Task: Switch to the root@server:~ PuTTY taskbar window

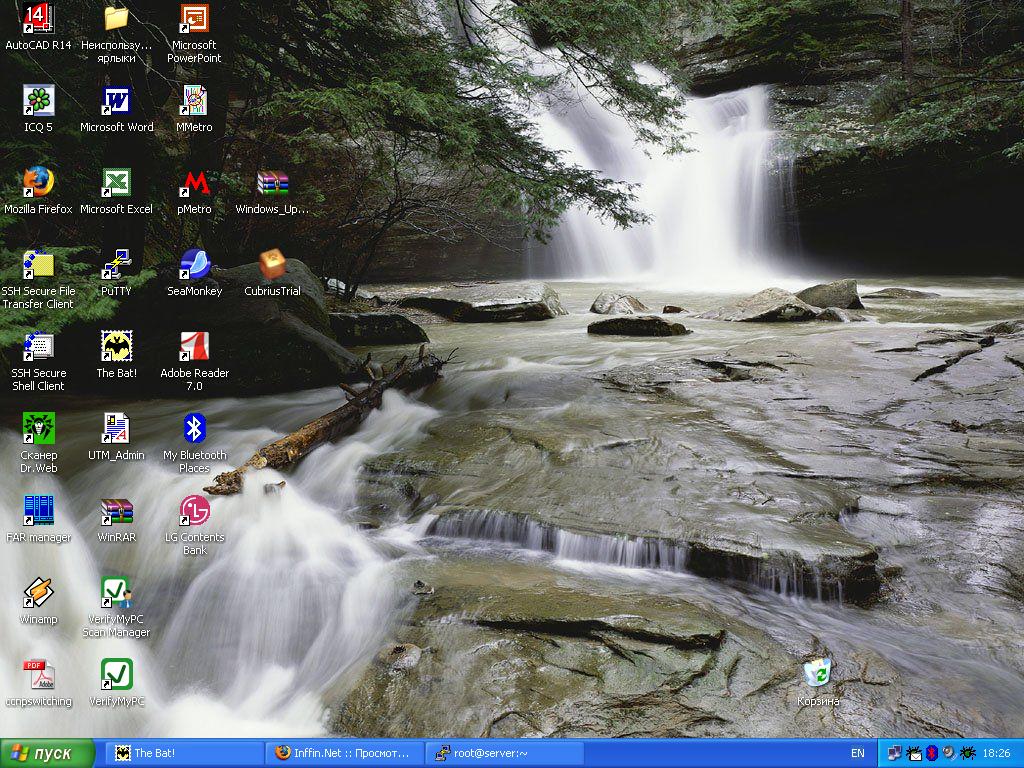Action: pos(504,754)
